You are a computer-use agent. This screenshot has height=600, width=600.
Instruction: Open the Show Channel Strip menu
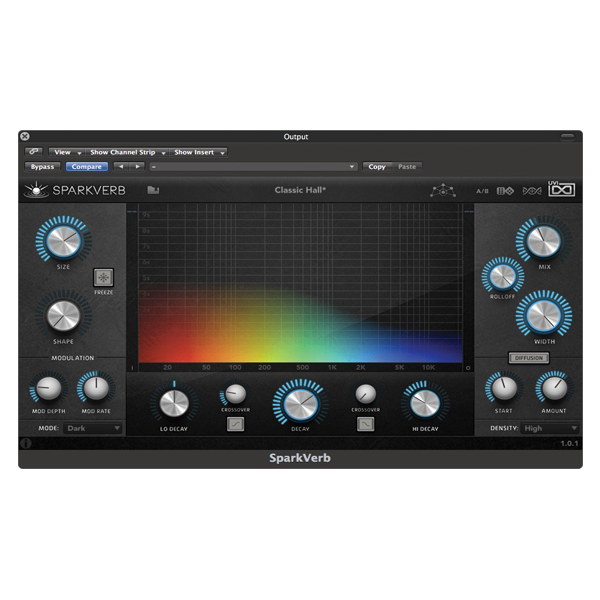tap(127, 152)
